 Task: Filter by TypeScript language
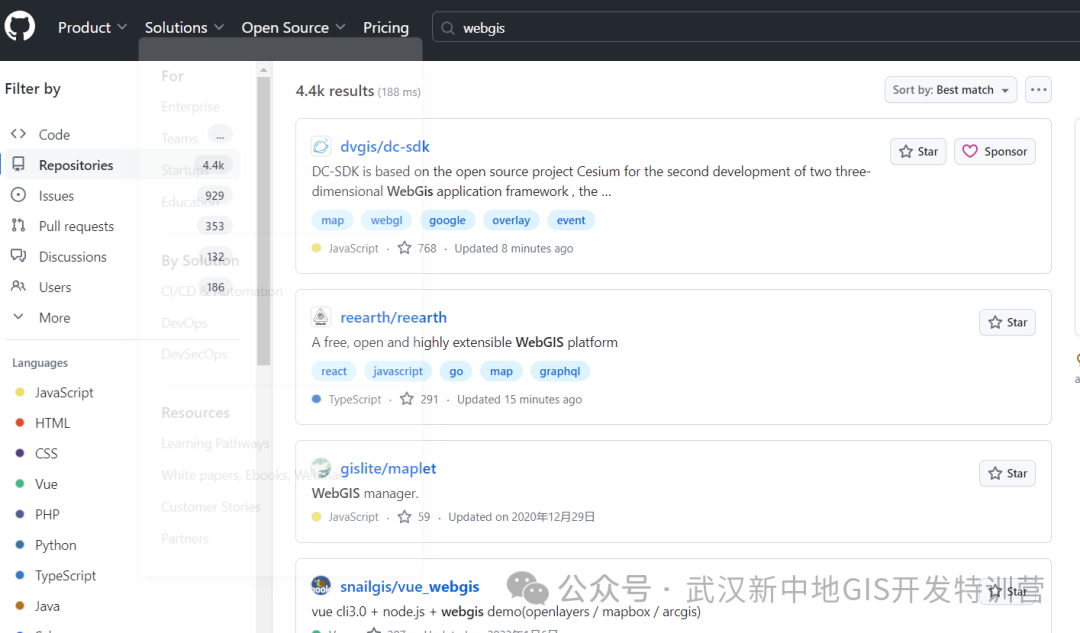(x=65, y=575)
